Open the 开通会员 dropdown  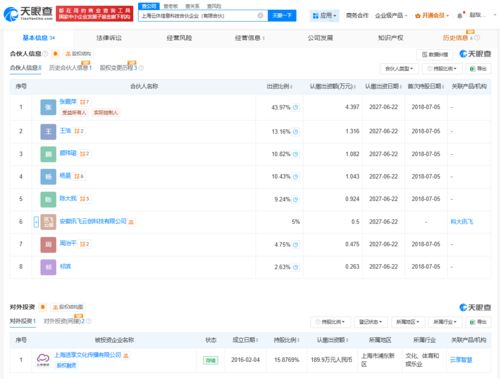[432, 15]
